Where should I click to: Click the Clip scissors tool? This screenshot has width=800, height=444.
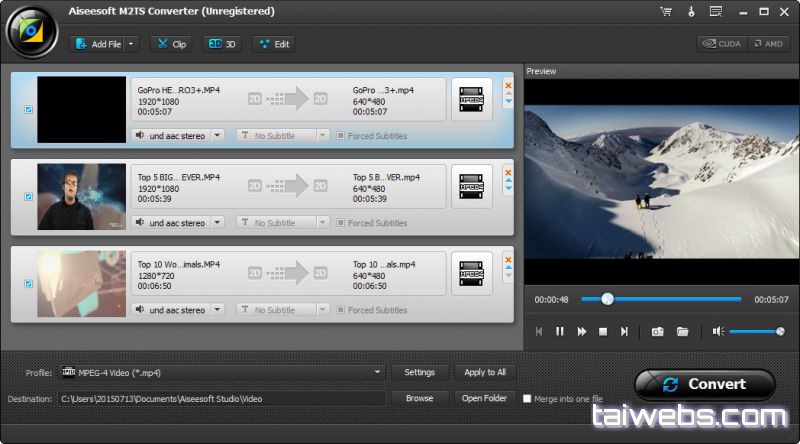tap(171, 44)
